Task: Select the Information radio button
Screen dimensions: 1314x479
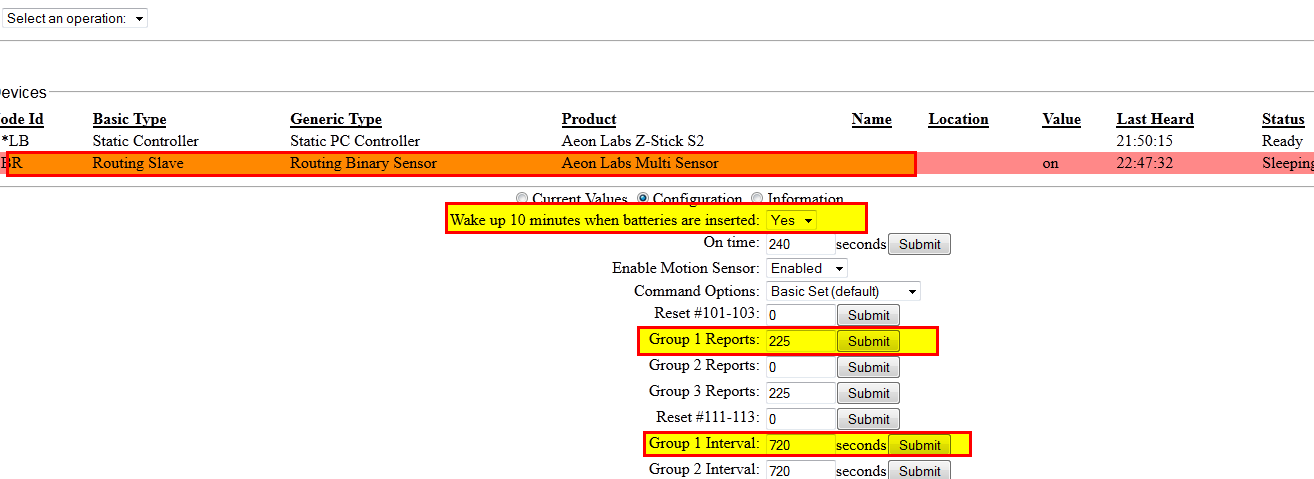Action: click(x=757, y=199)
